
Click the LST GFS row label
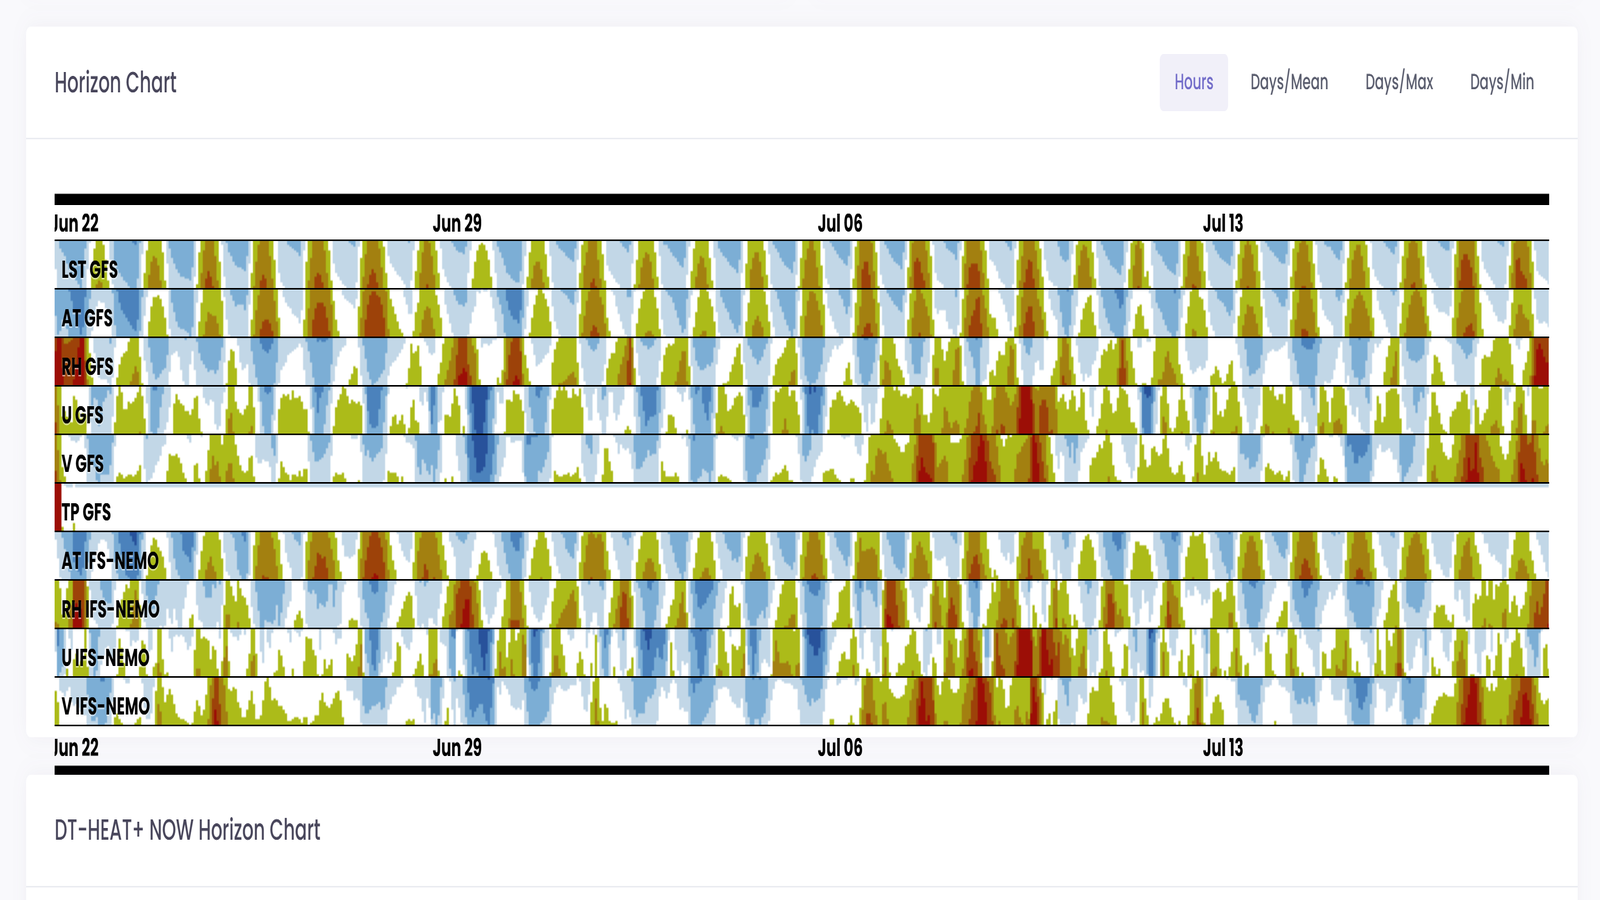click(89, 270)
